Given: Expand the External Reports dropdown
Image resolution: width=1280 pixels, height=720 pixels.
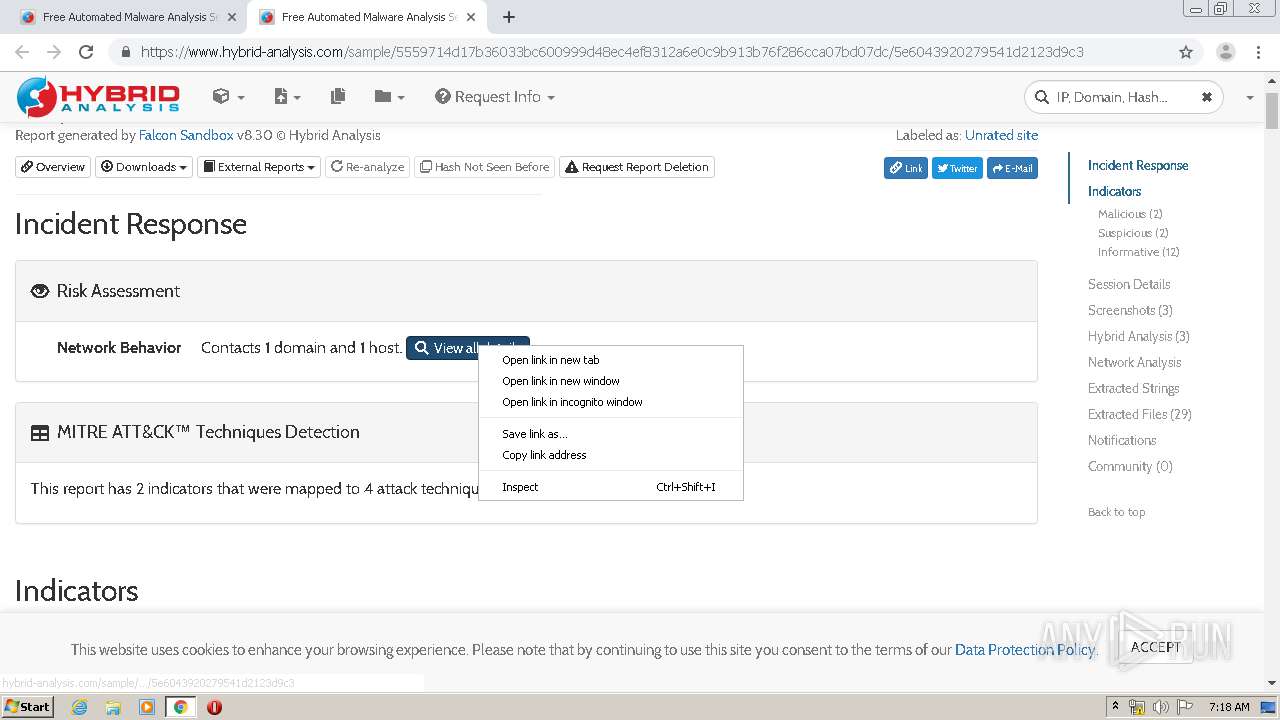Looking at the screenshot, I should [x=259, y=167].
